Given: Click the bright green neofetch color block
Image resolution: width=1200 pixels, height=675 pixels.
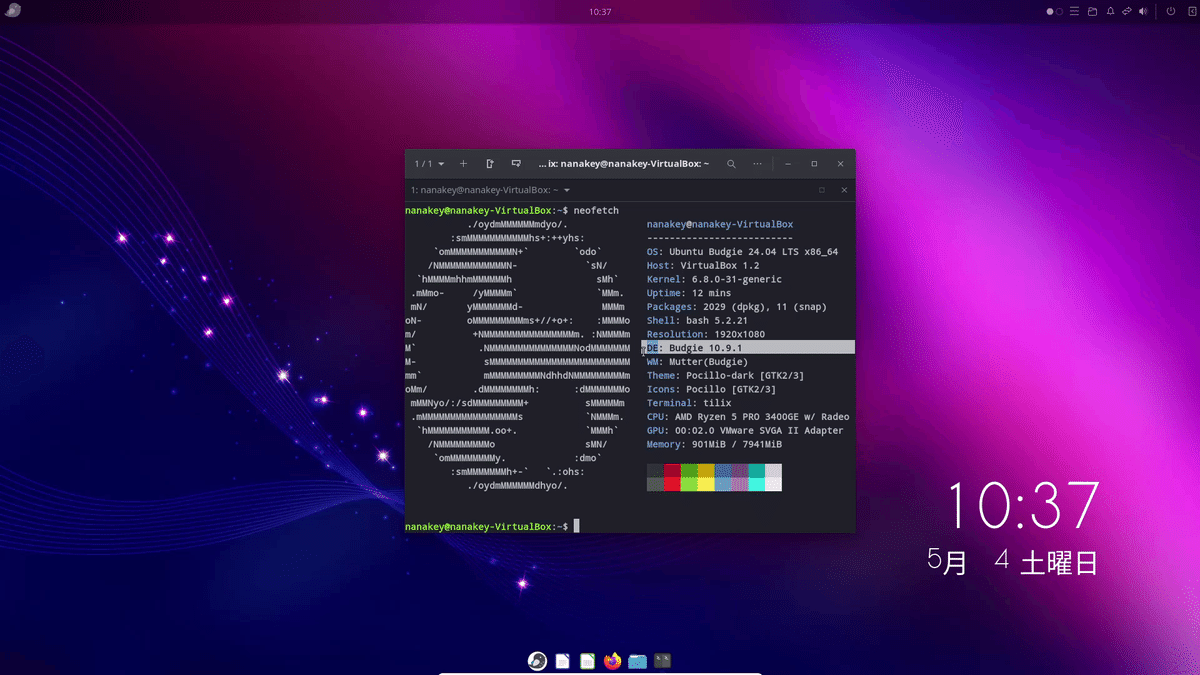Looking at the screenshot, I should point(689,484).
